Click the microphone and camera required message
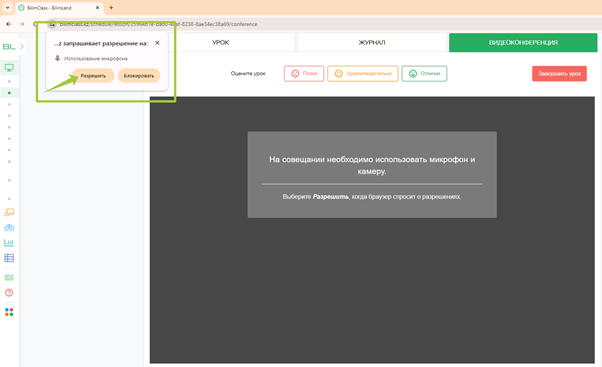The image size is (602, 367). click(x=372, y=165)
